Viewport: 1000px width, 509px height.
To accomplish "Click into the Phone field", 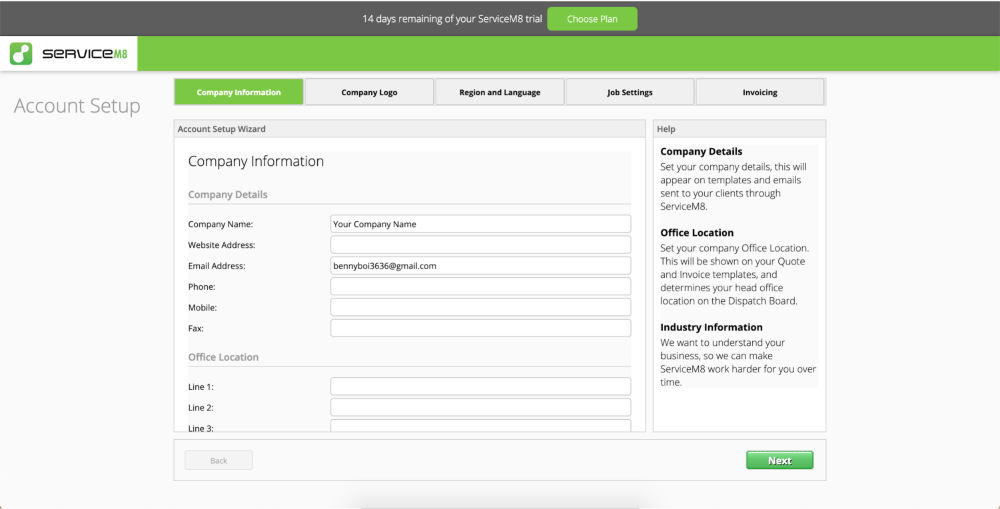I will [480, 286].
